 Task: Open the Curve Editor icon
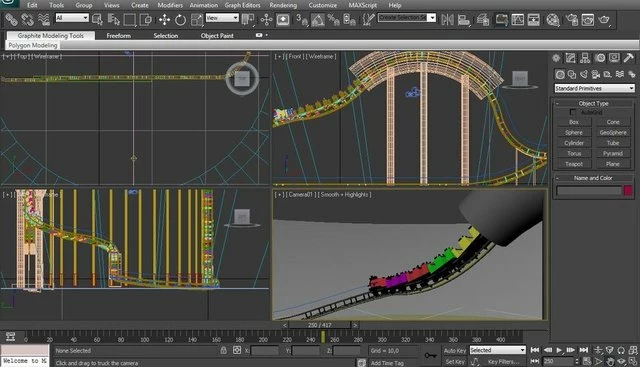[x=518, y=19]
